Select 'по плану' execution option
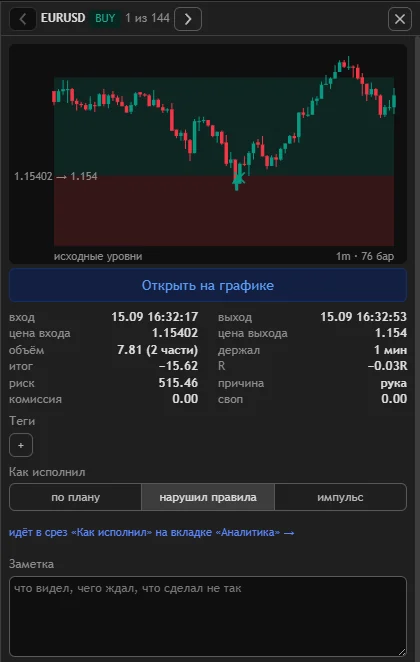Screen dimensions: 420x662 pyautogui.click(x=76, y=497)
